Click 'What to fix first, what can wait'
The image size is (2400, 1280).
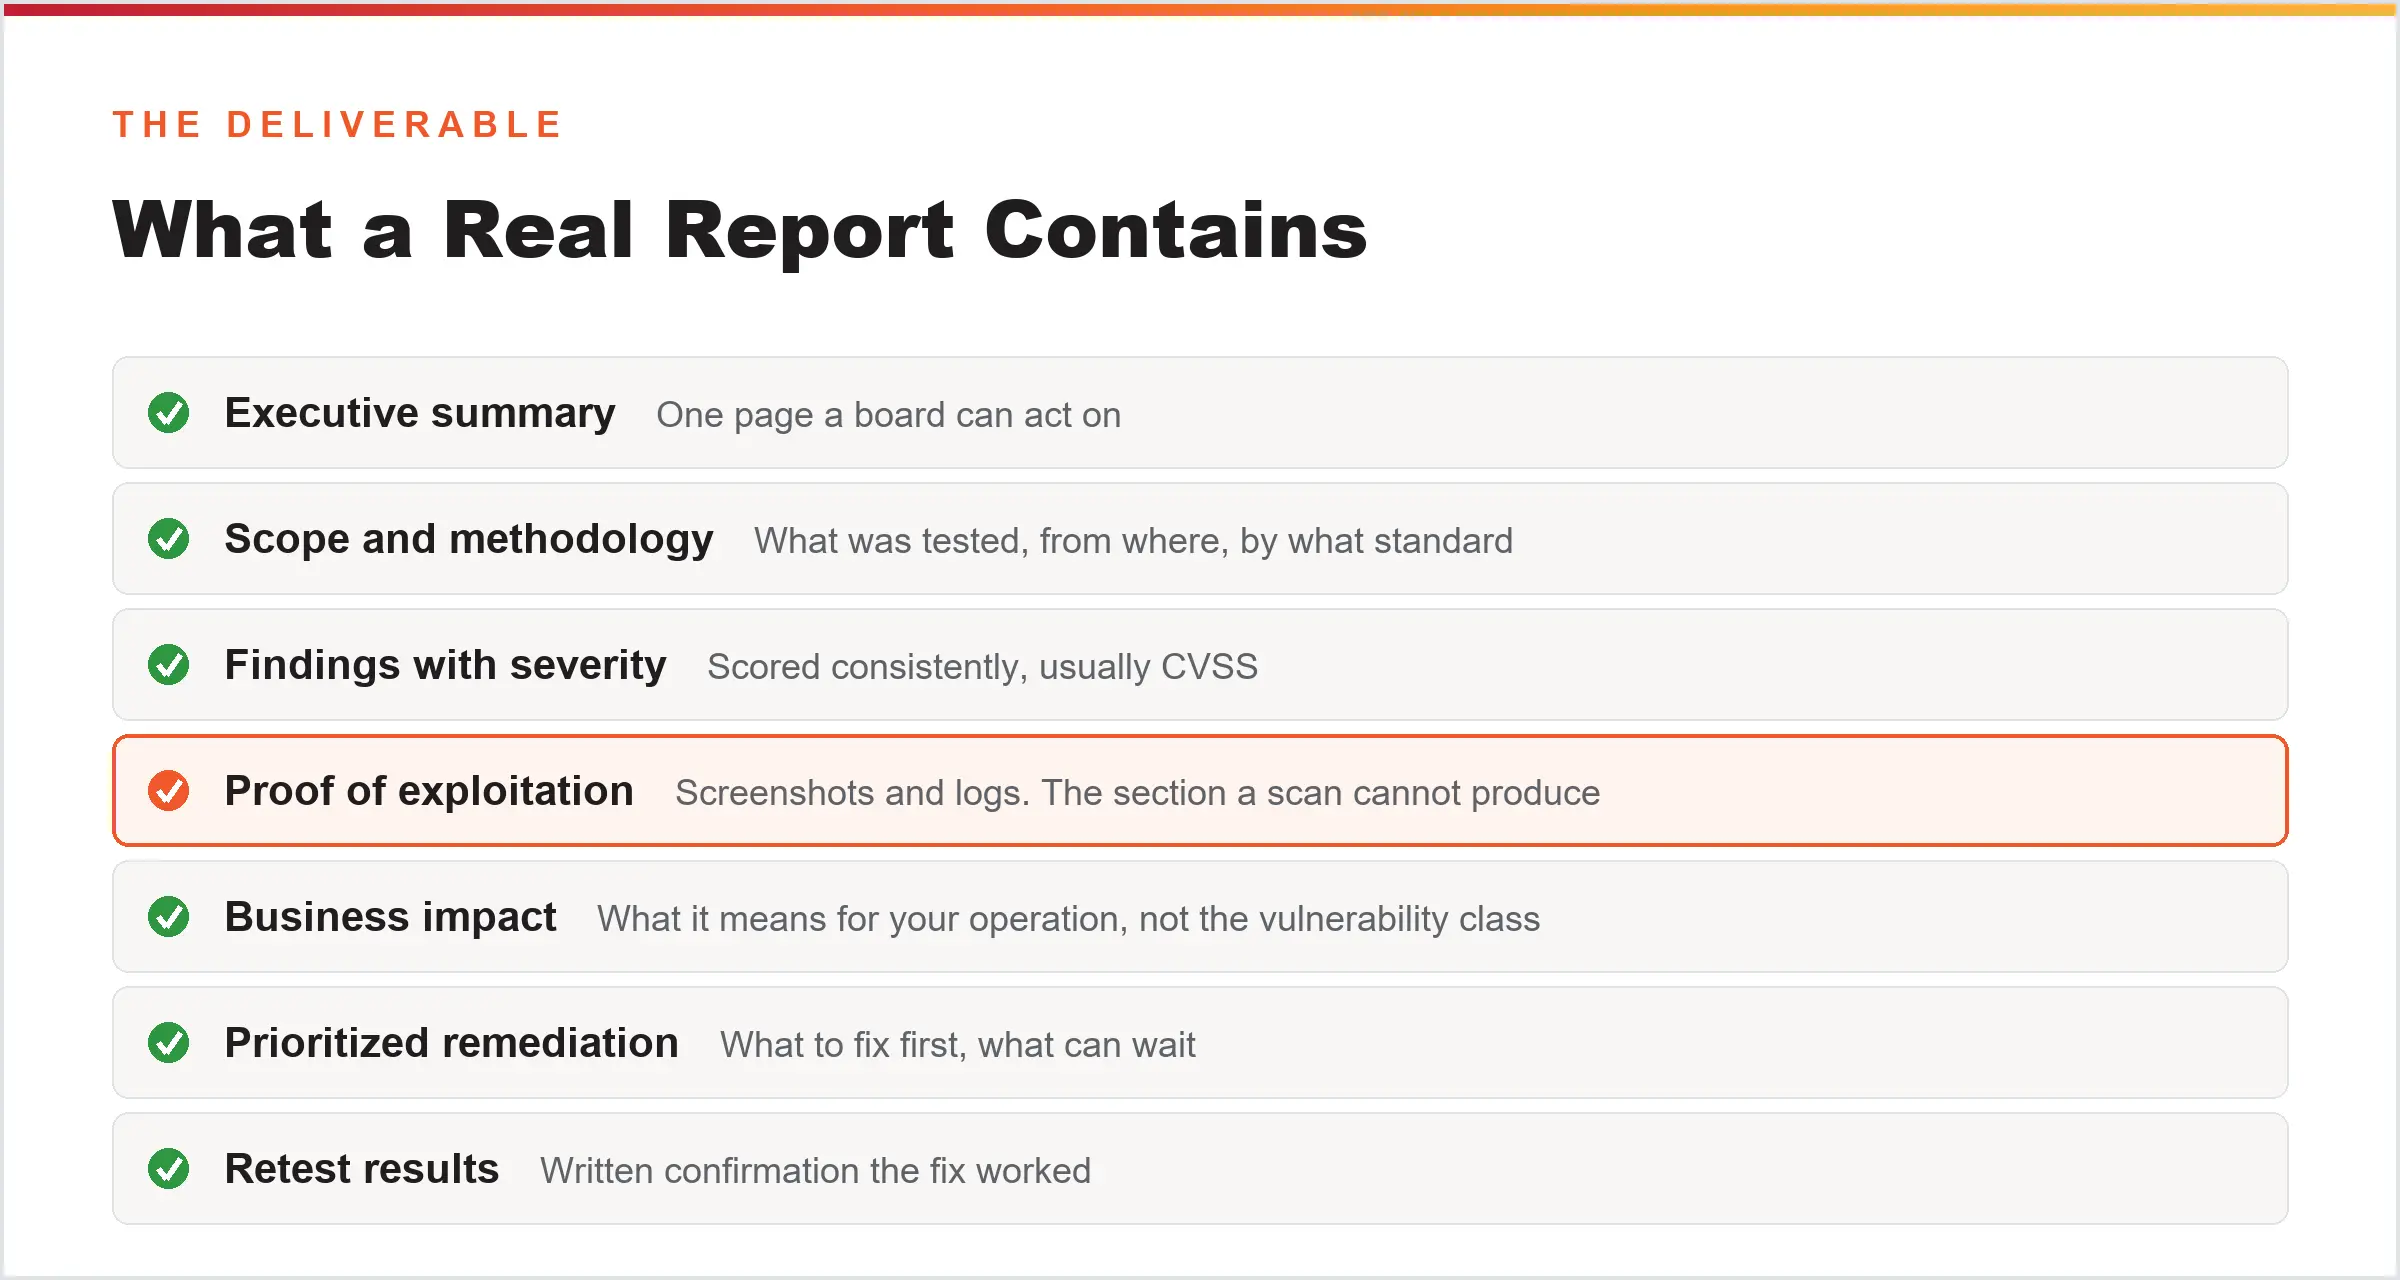point(958,1045)
